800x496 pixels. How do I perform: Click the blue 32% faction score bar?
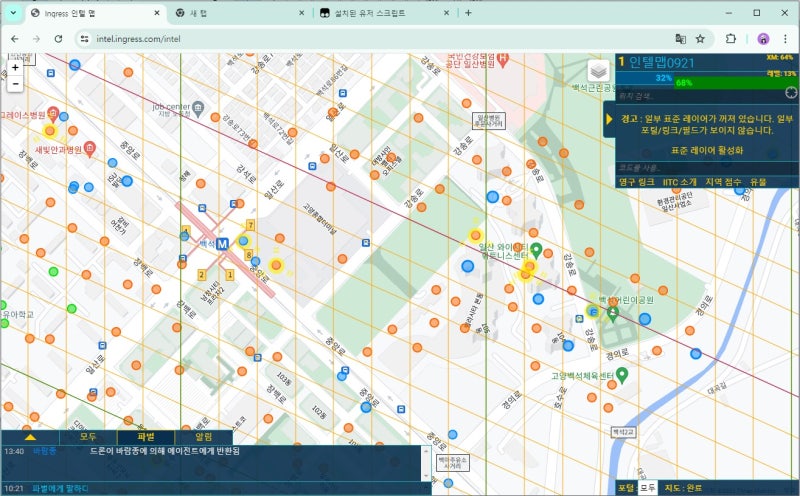[x=645, y=78]
